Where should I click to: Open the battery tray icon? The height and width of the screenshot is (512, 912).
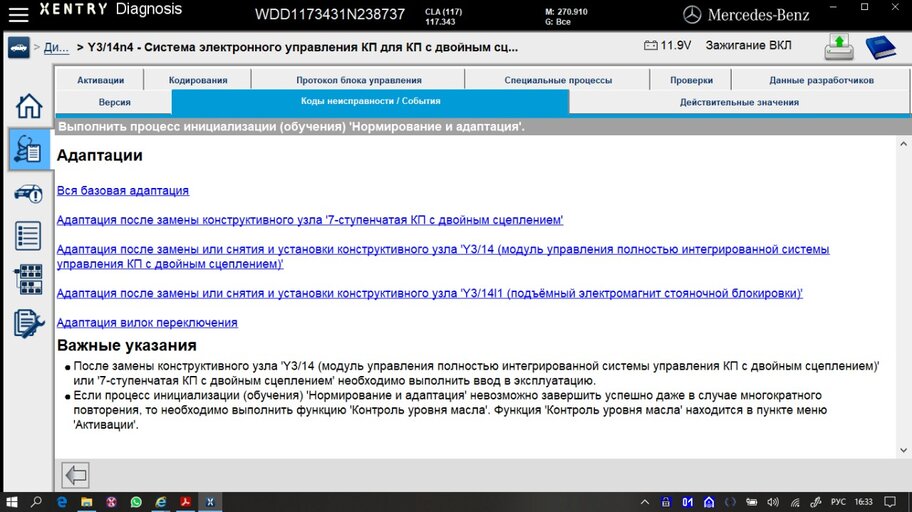(751, 502)
